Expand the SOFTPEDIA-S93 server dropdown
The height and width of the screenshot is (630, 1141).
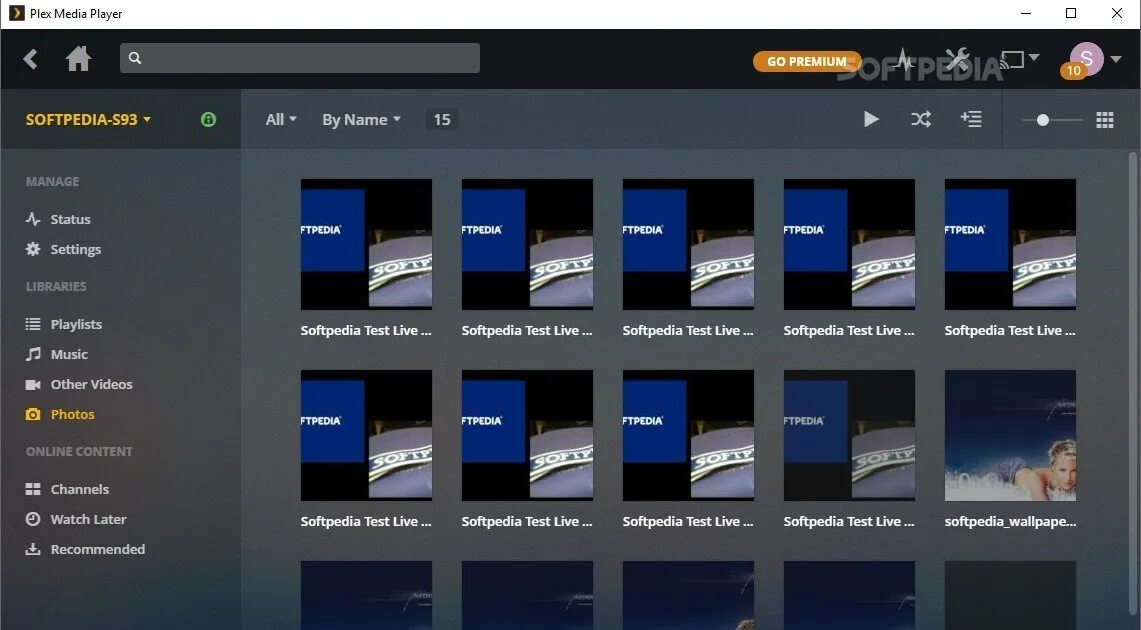pyautogui.click(x=88, y=119)
